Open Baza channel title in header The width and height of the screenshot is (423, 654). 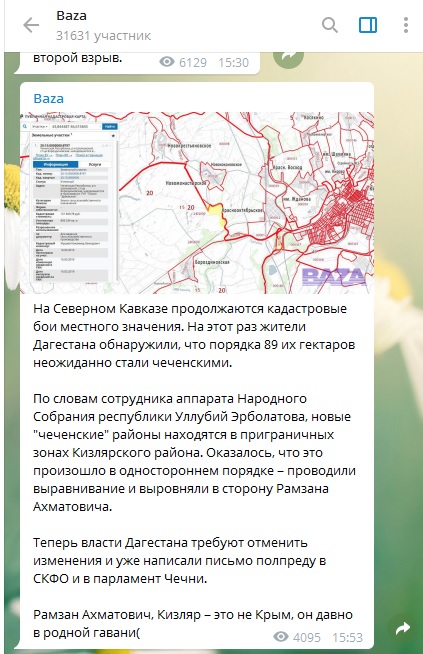pos(71,16)
